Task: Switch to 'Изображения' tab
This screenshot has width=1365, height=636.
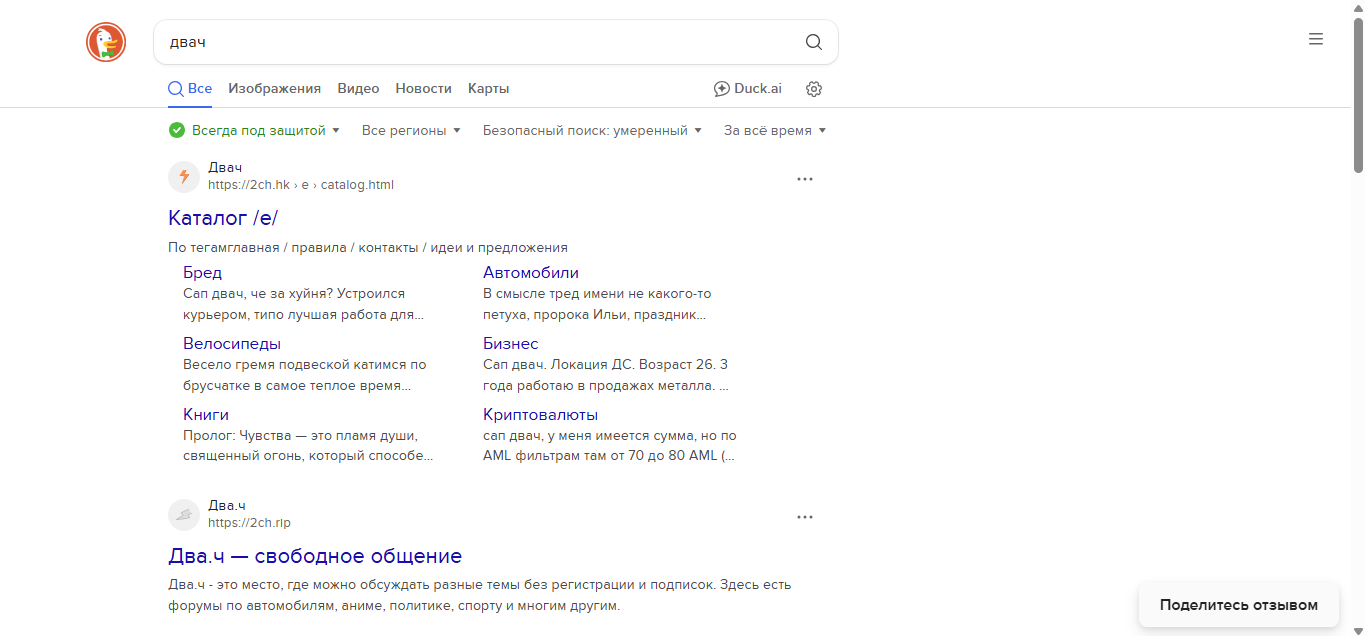Action: point(274,89)
